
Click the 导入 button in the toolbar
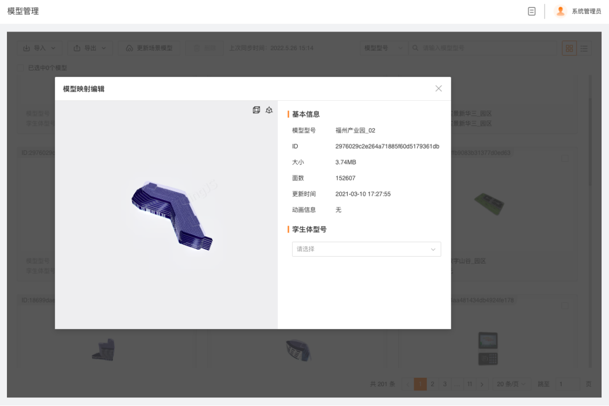tap(40, 48)
